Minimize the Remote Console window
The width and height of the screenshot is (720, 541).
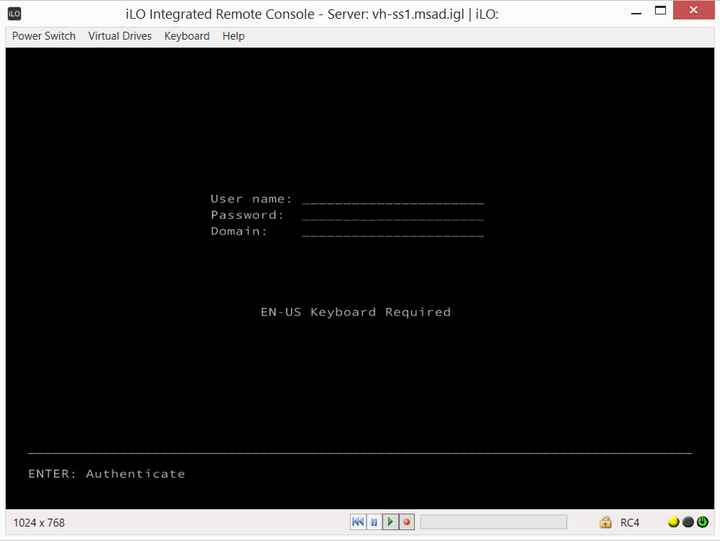pos(636,13)
